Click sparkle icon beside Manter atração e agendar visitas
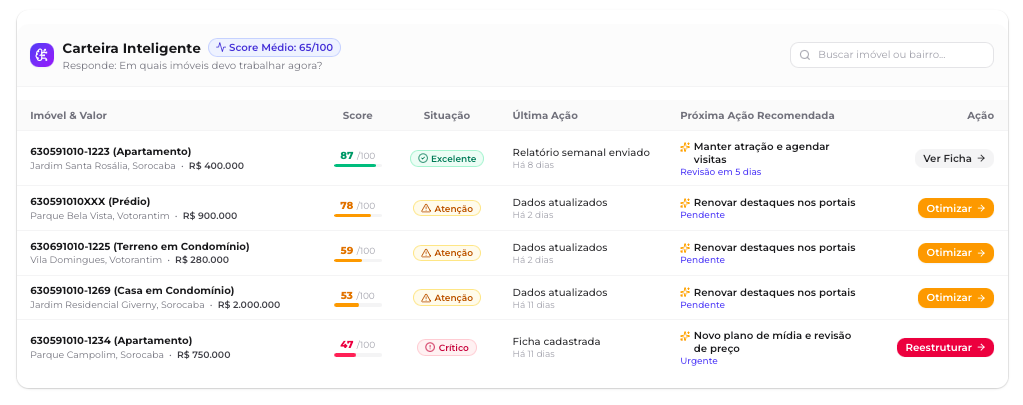Image resolution: width=1023 pixels, height=405 pixels. click(x=685, y=147)
